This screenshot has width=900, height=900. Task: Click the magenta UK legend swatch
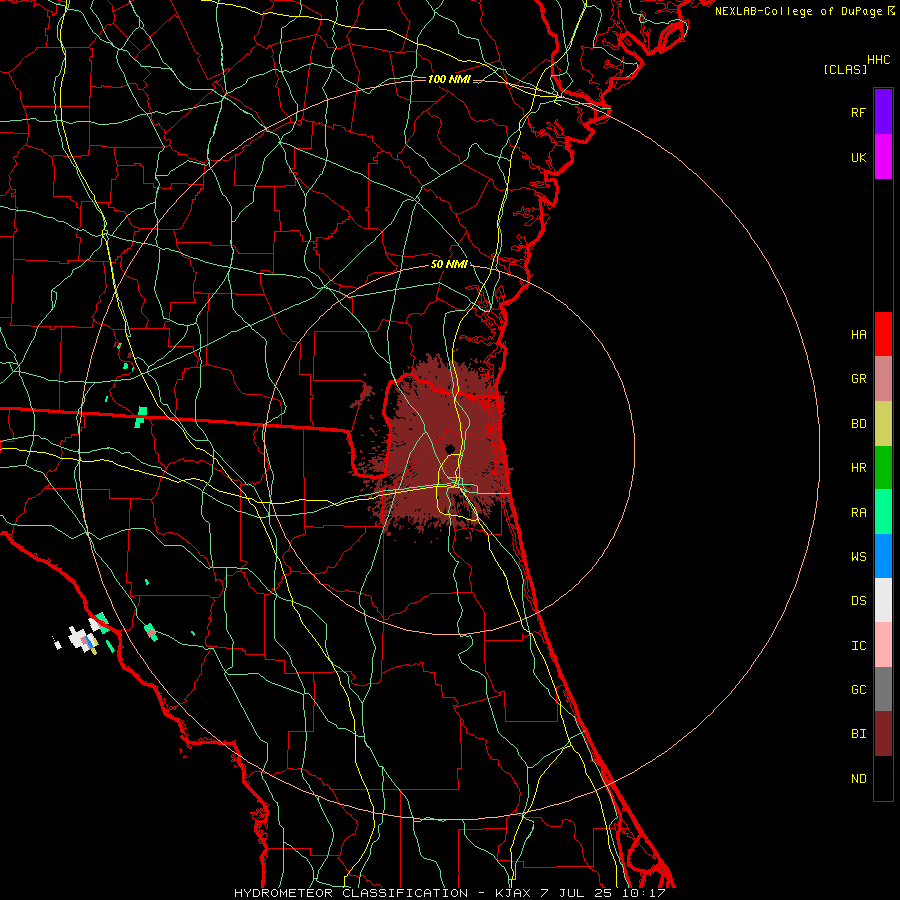883,157
